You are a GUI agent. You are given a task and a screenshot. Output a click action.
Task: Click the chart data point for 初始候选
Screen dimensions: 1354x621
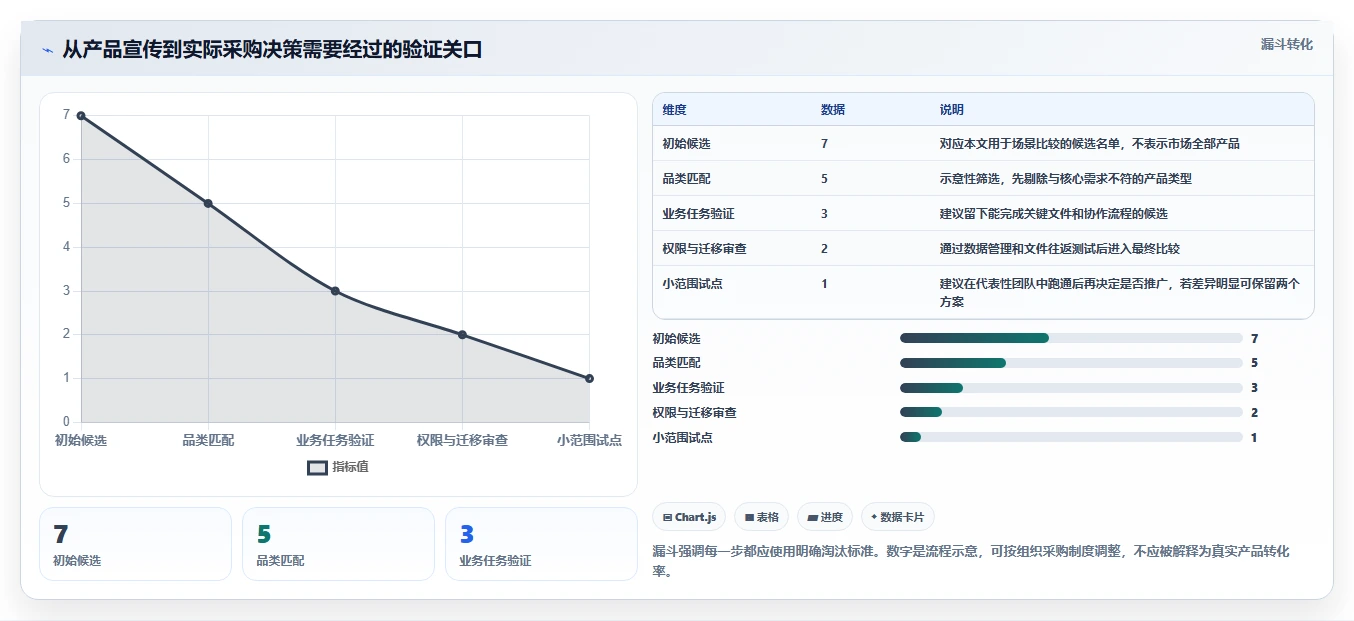coord(81,115)
